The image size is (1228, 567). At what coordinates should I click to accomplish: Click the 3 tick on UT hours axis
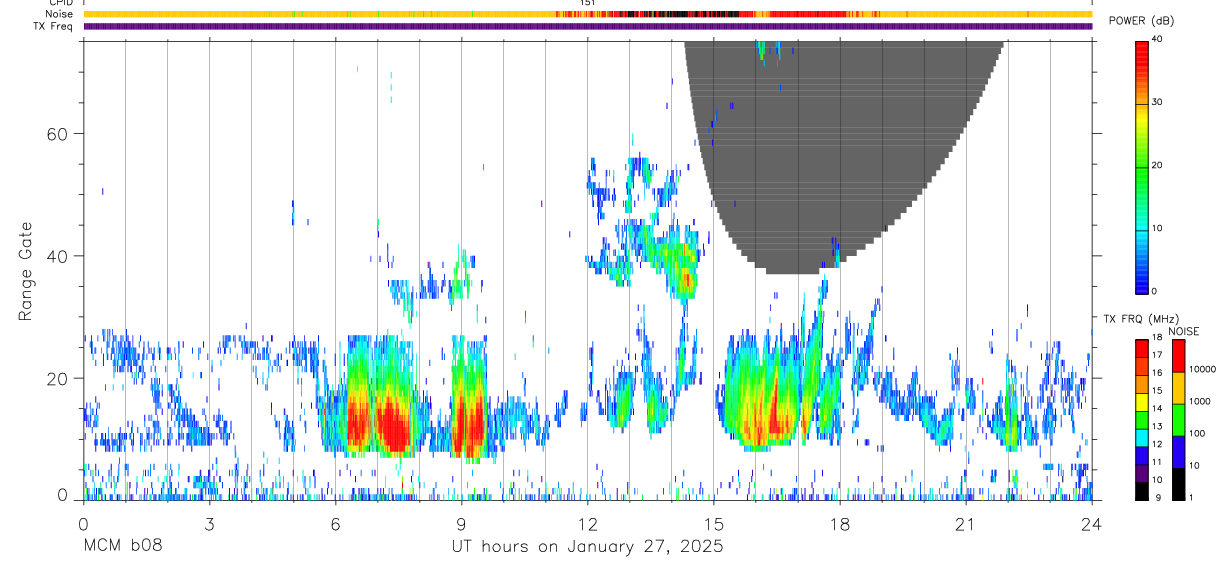click(x=209, y=523)
